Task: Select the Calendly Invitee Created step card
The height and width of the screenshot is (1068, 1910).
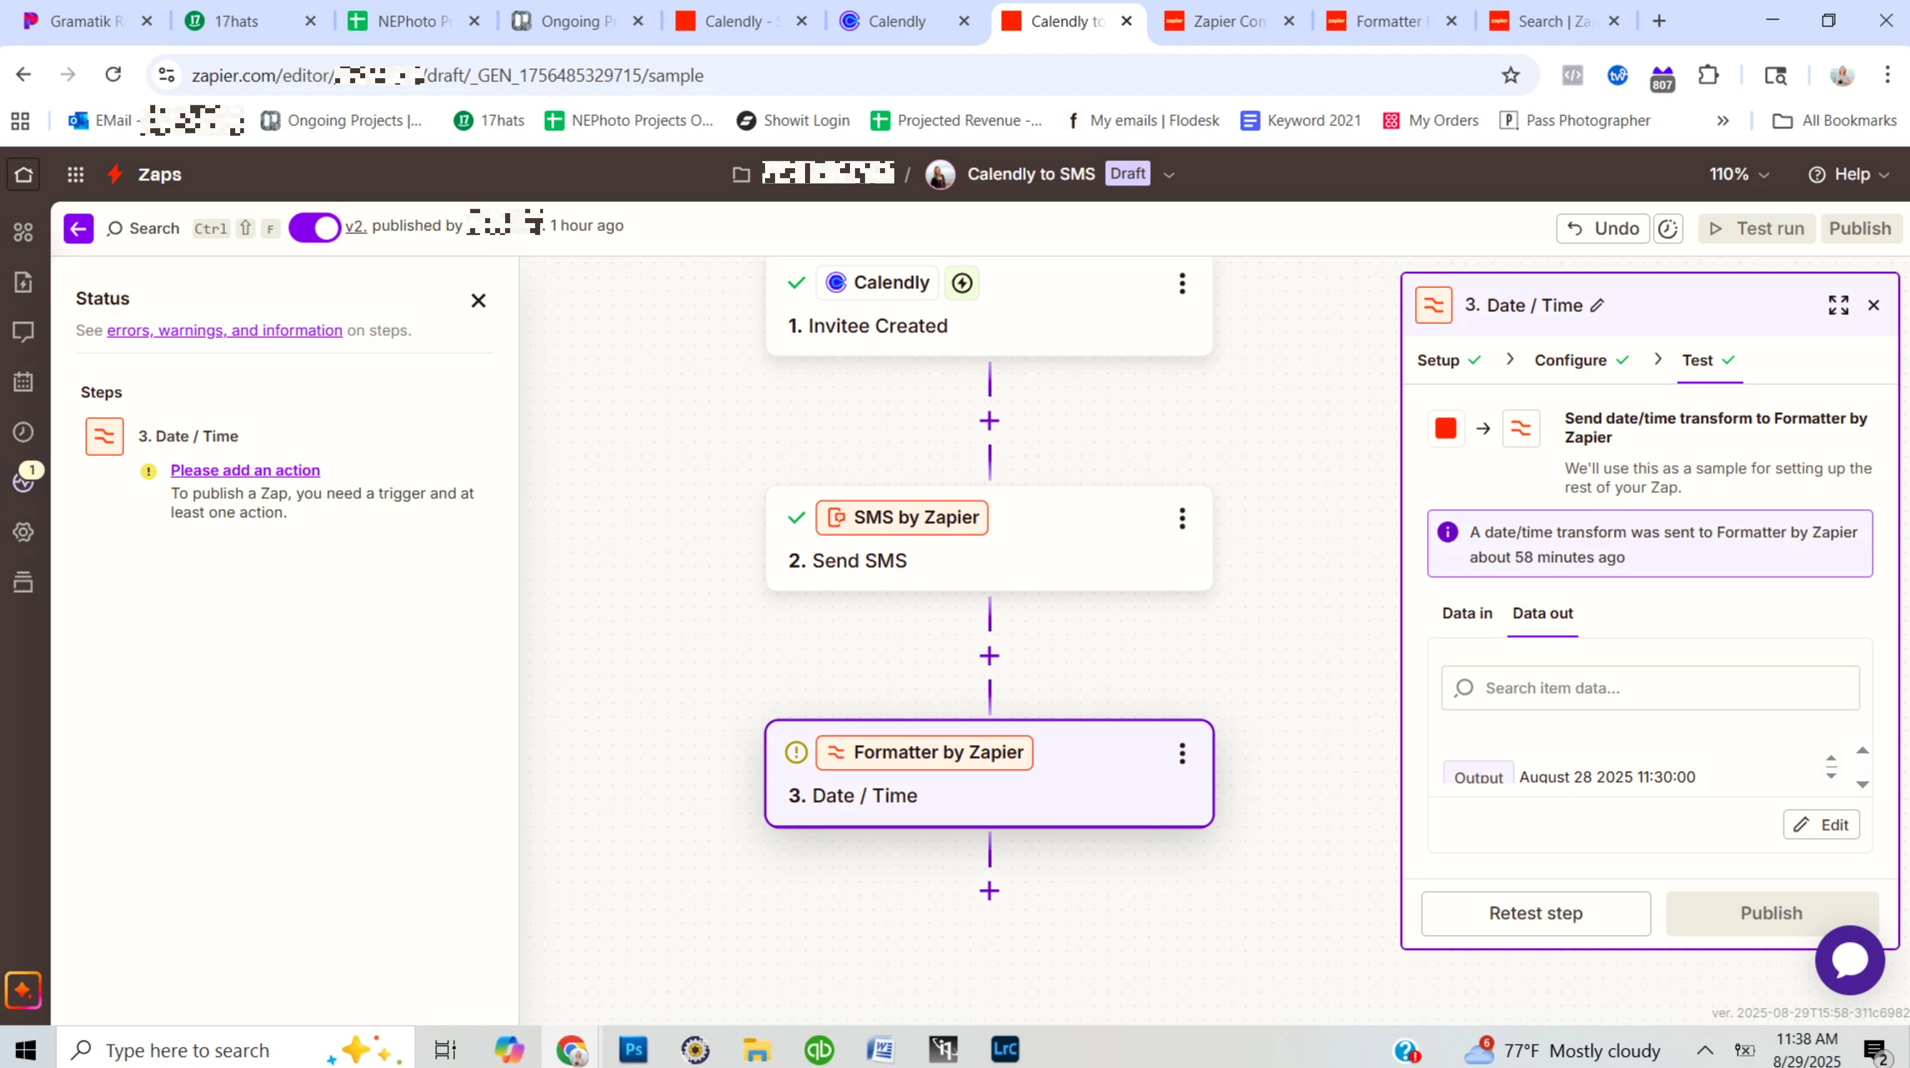Action: [989, 305]
